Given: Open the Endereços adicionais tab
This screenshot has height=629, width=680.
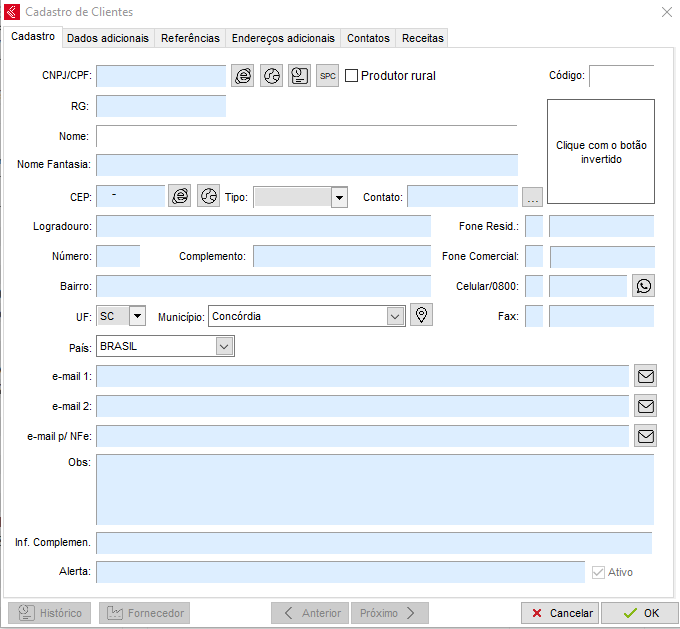Looking at the screenshot, I should click(x=283, y=38).
